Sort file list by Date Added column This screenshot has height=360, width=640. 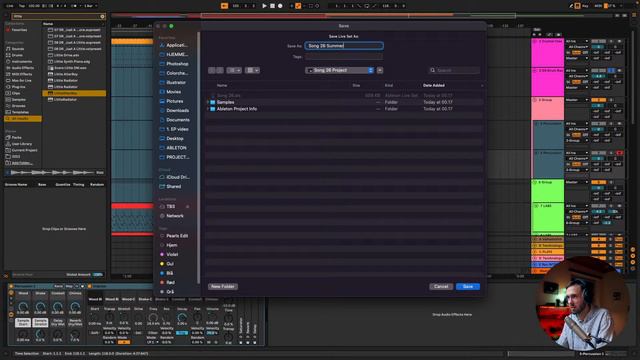[x=434, y=85]
